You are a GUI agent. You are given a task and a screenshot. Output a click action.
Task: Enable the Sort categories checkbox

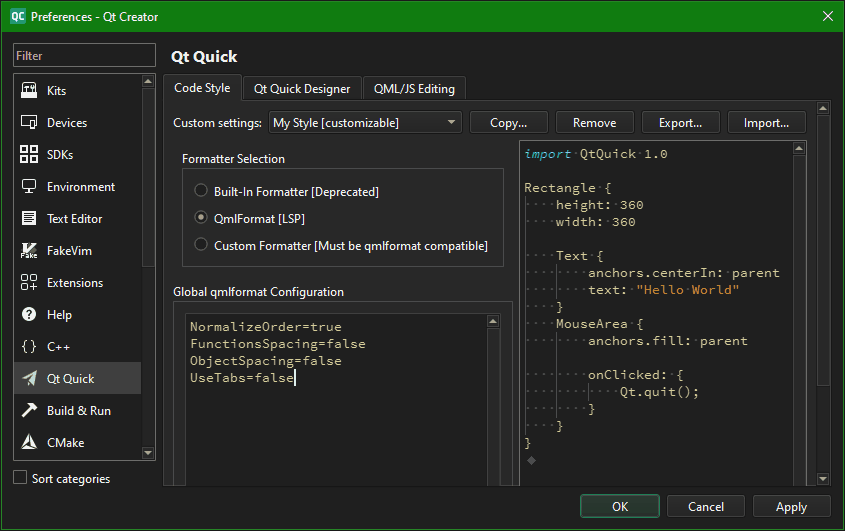click(x=20, y=478)
